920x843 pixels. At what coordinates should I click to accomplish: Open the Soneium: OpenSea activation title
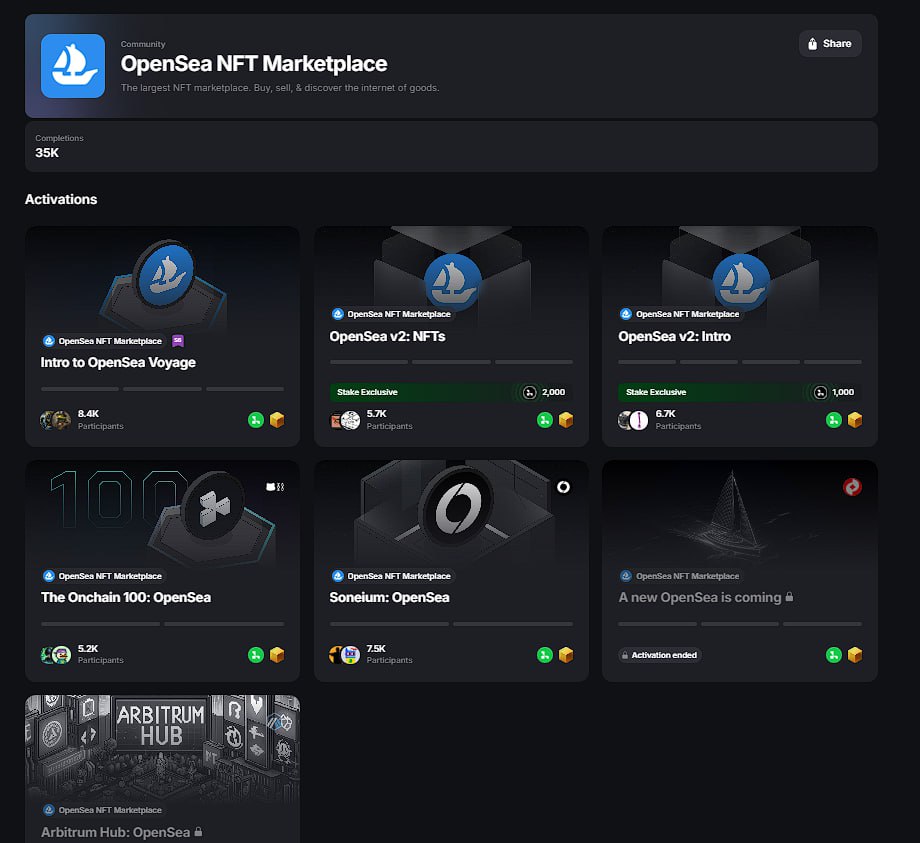click(x=389, y=597)
